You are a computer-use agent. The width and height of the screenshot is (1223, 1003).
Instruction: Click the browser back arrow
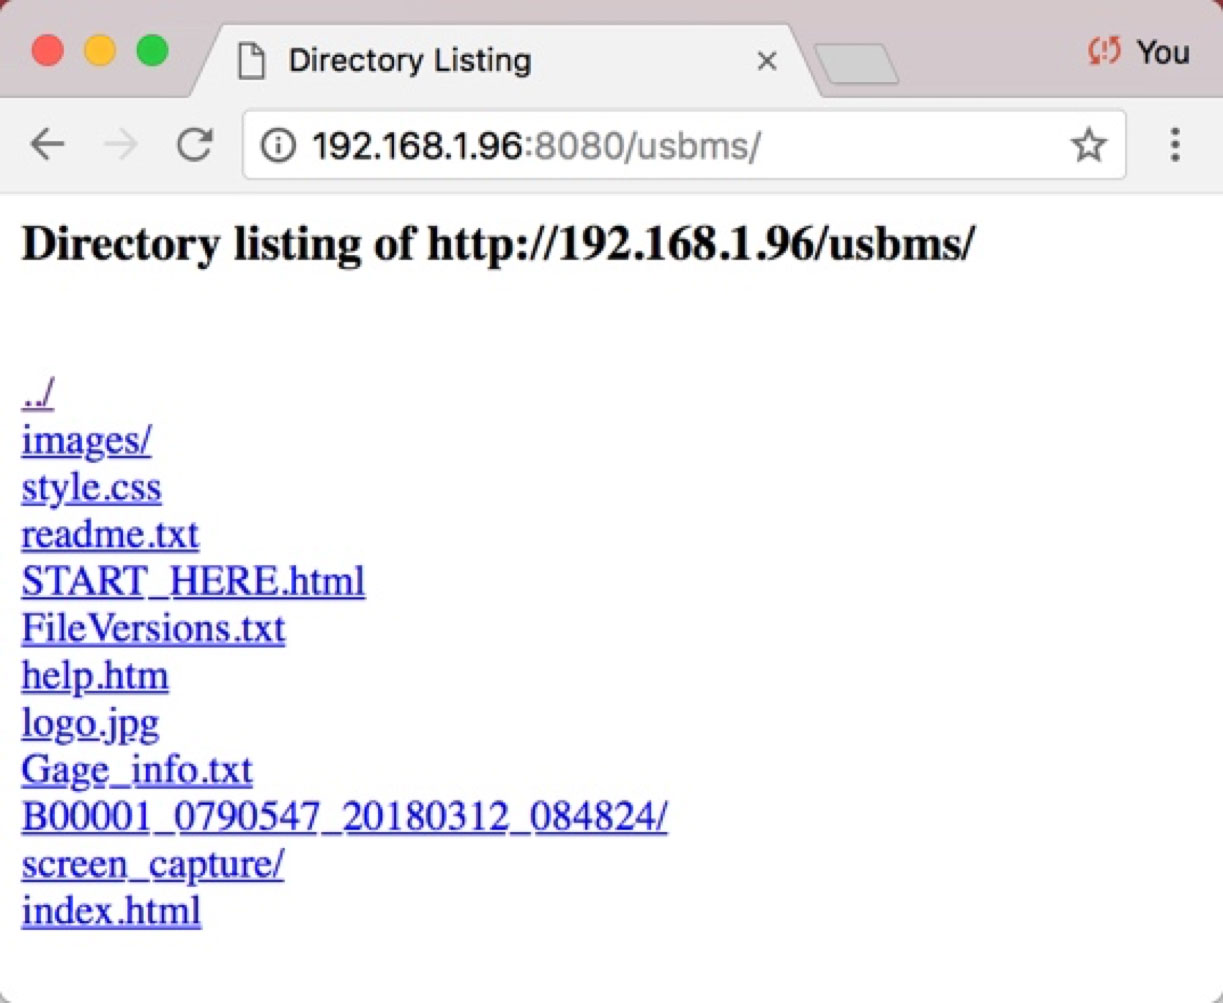coord(47,146)
